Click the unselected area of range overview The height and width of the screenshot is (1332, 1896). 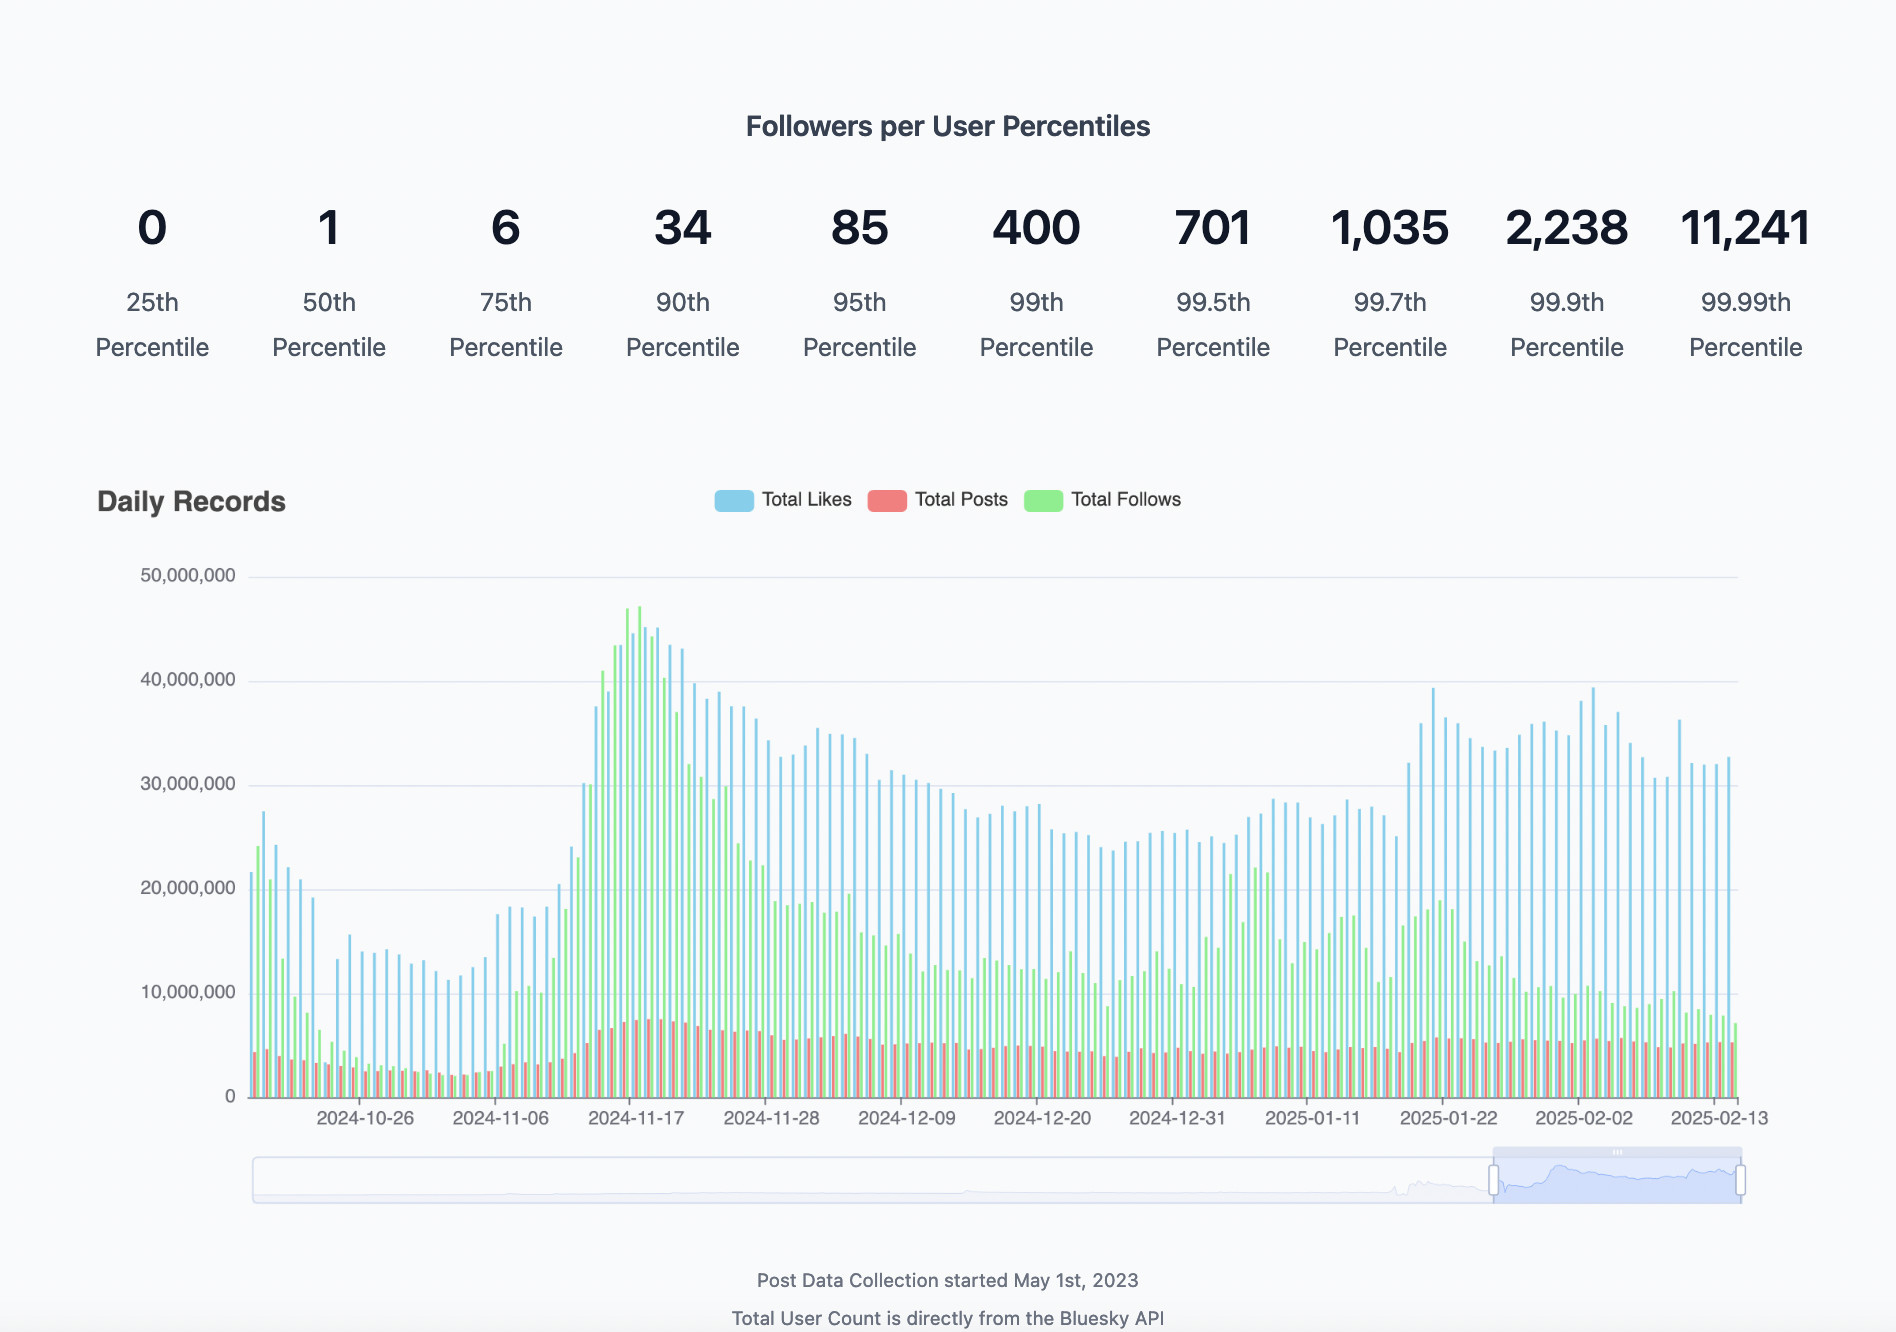872,1181
